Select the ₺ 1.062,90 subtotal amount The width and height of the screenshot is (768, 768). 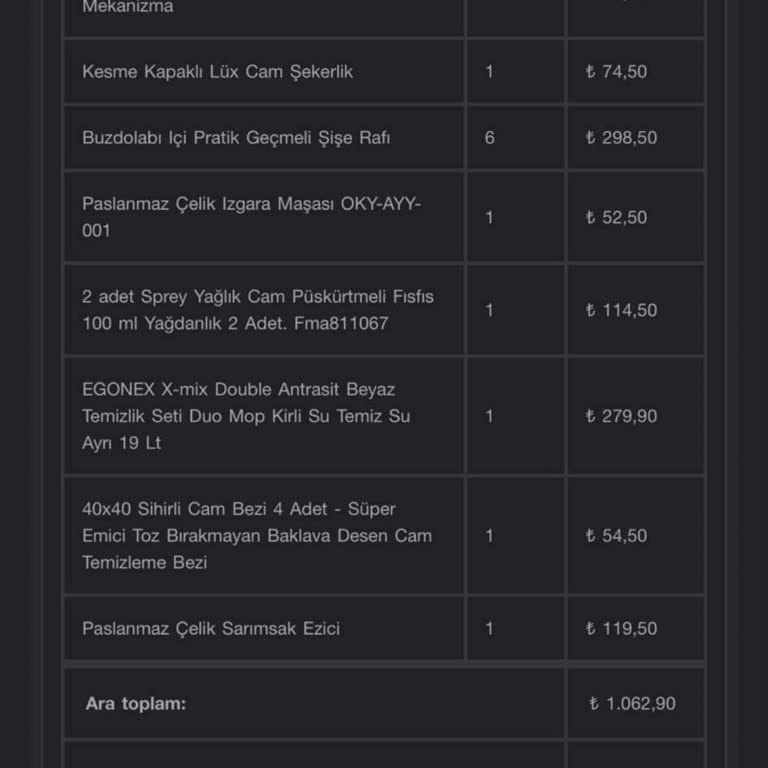click(x=632, y=704)
